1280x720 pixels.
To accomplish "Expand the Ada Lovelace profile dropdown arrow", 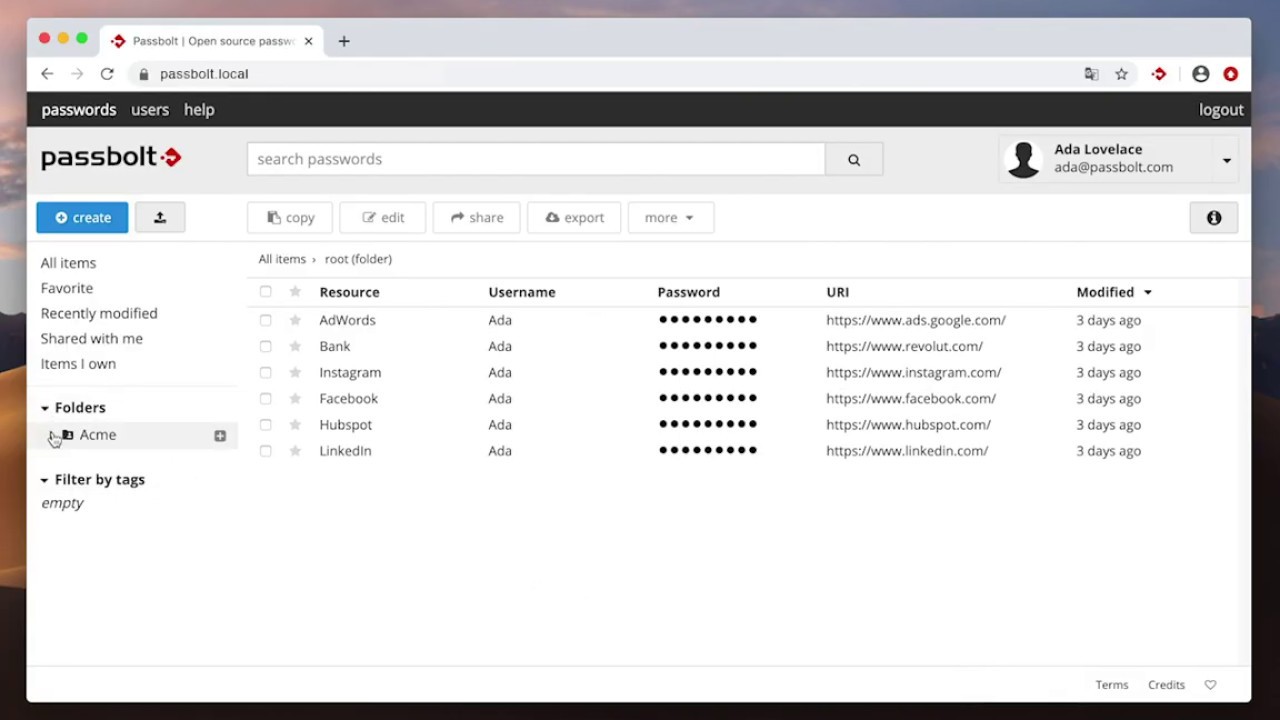I will [1226, 160].
